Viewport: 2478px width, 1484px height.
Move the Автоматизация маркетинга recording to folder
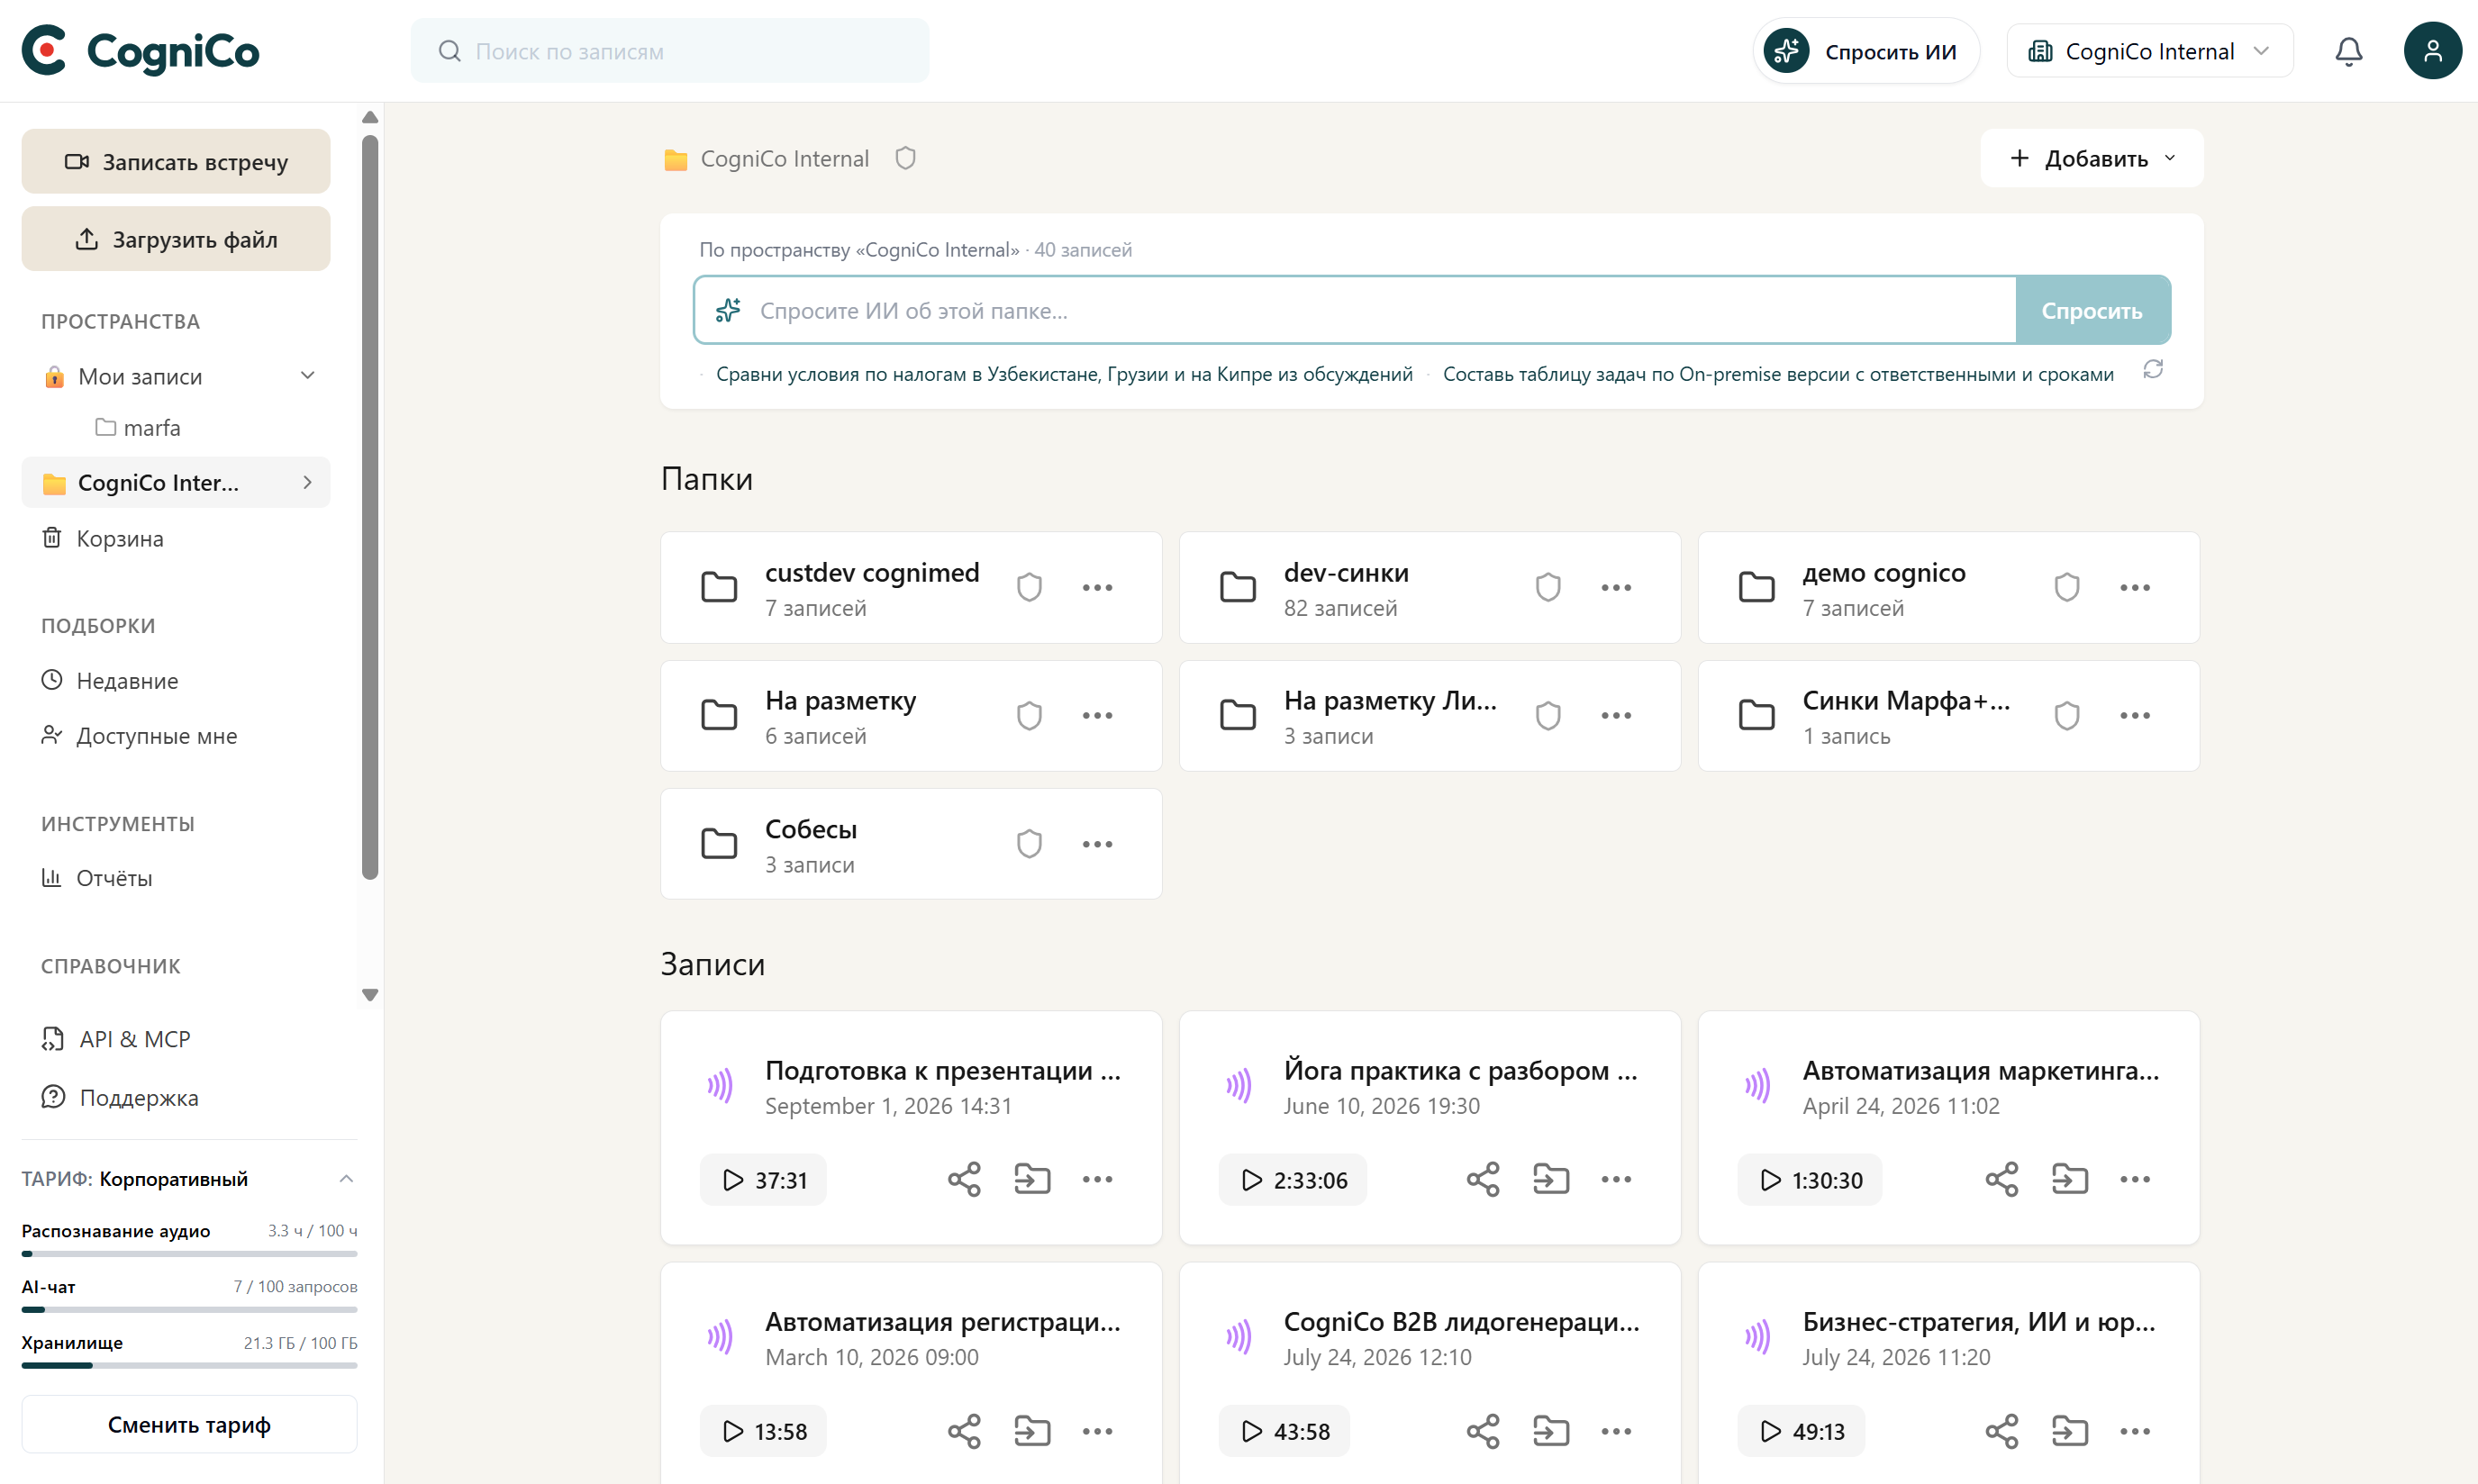point(2070,1179)
